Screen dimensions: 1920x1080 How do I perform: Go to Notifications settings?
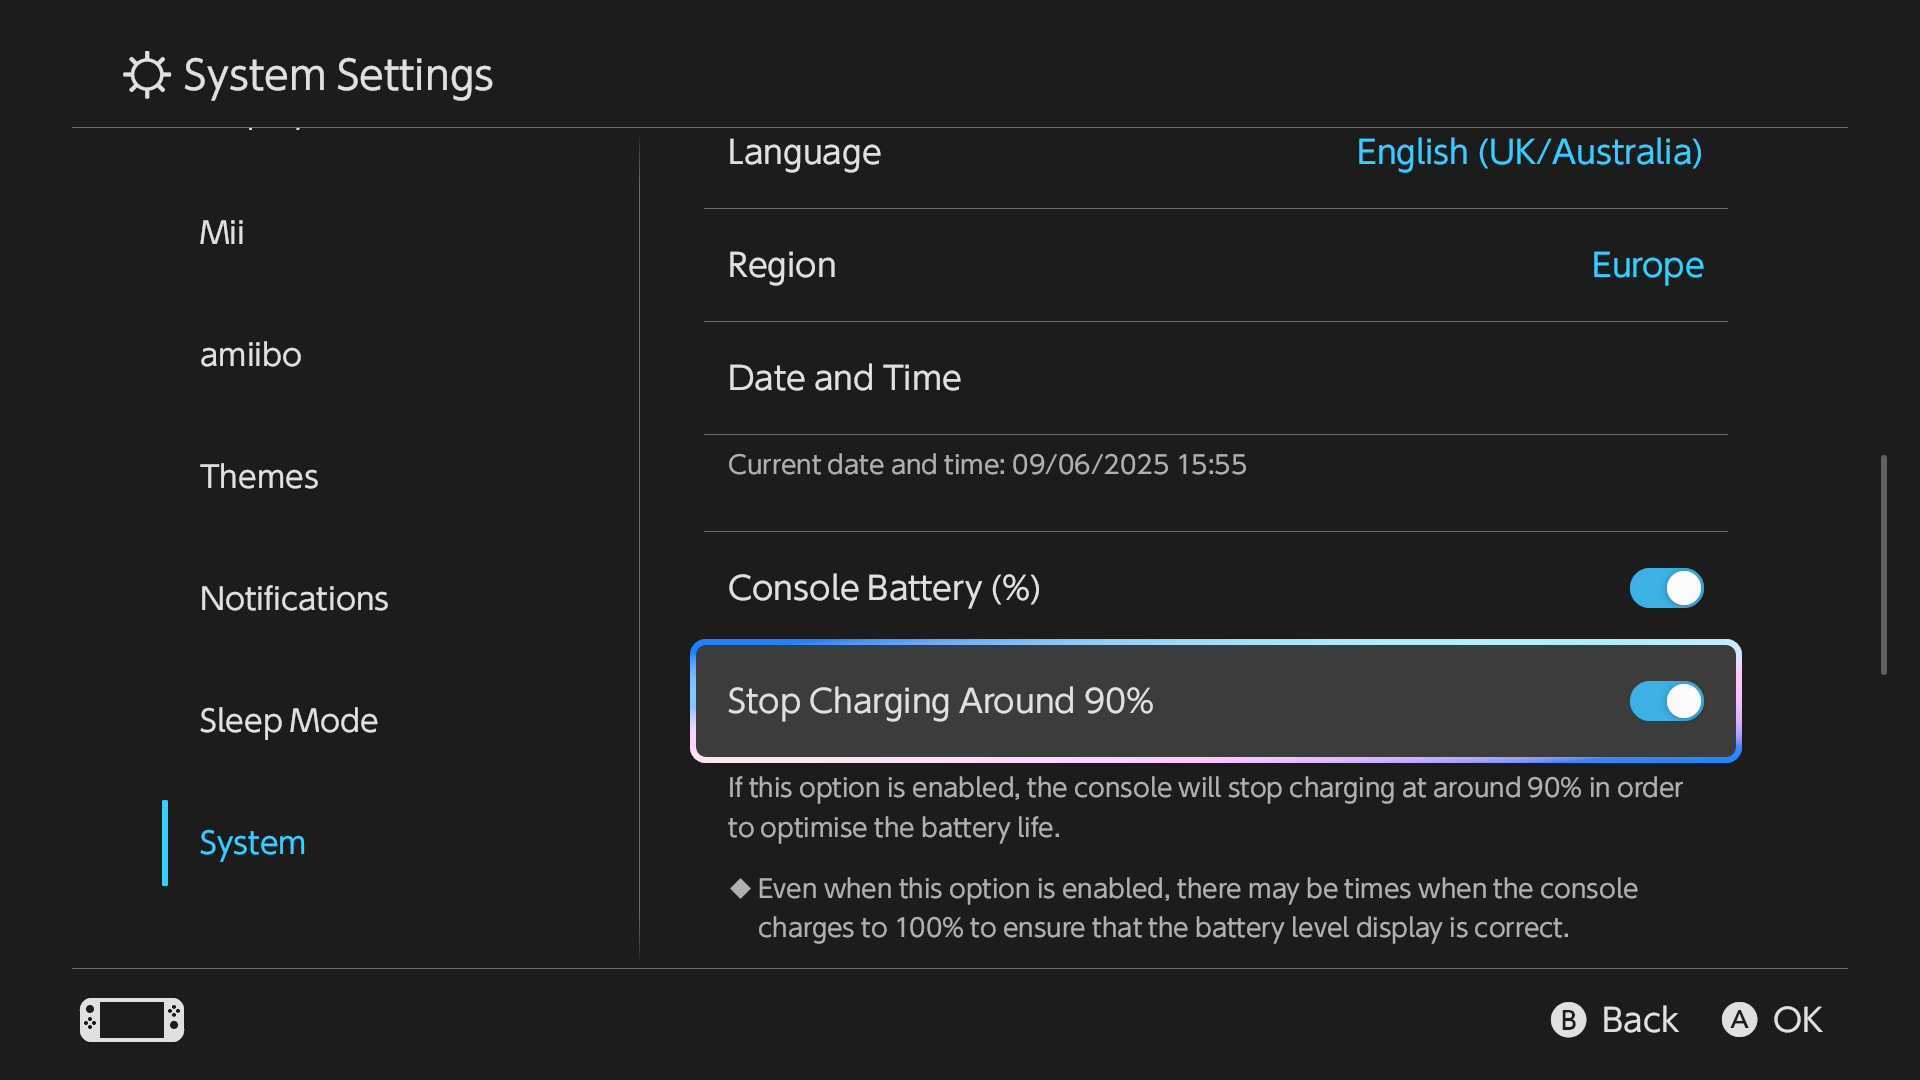click(294, 599)
